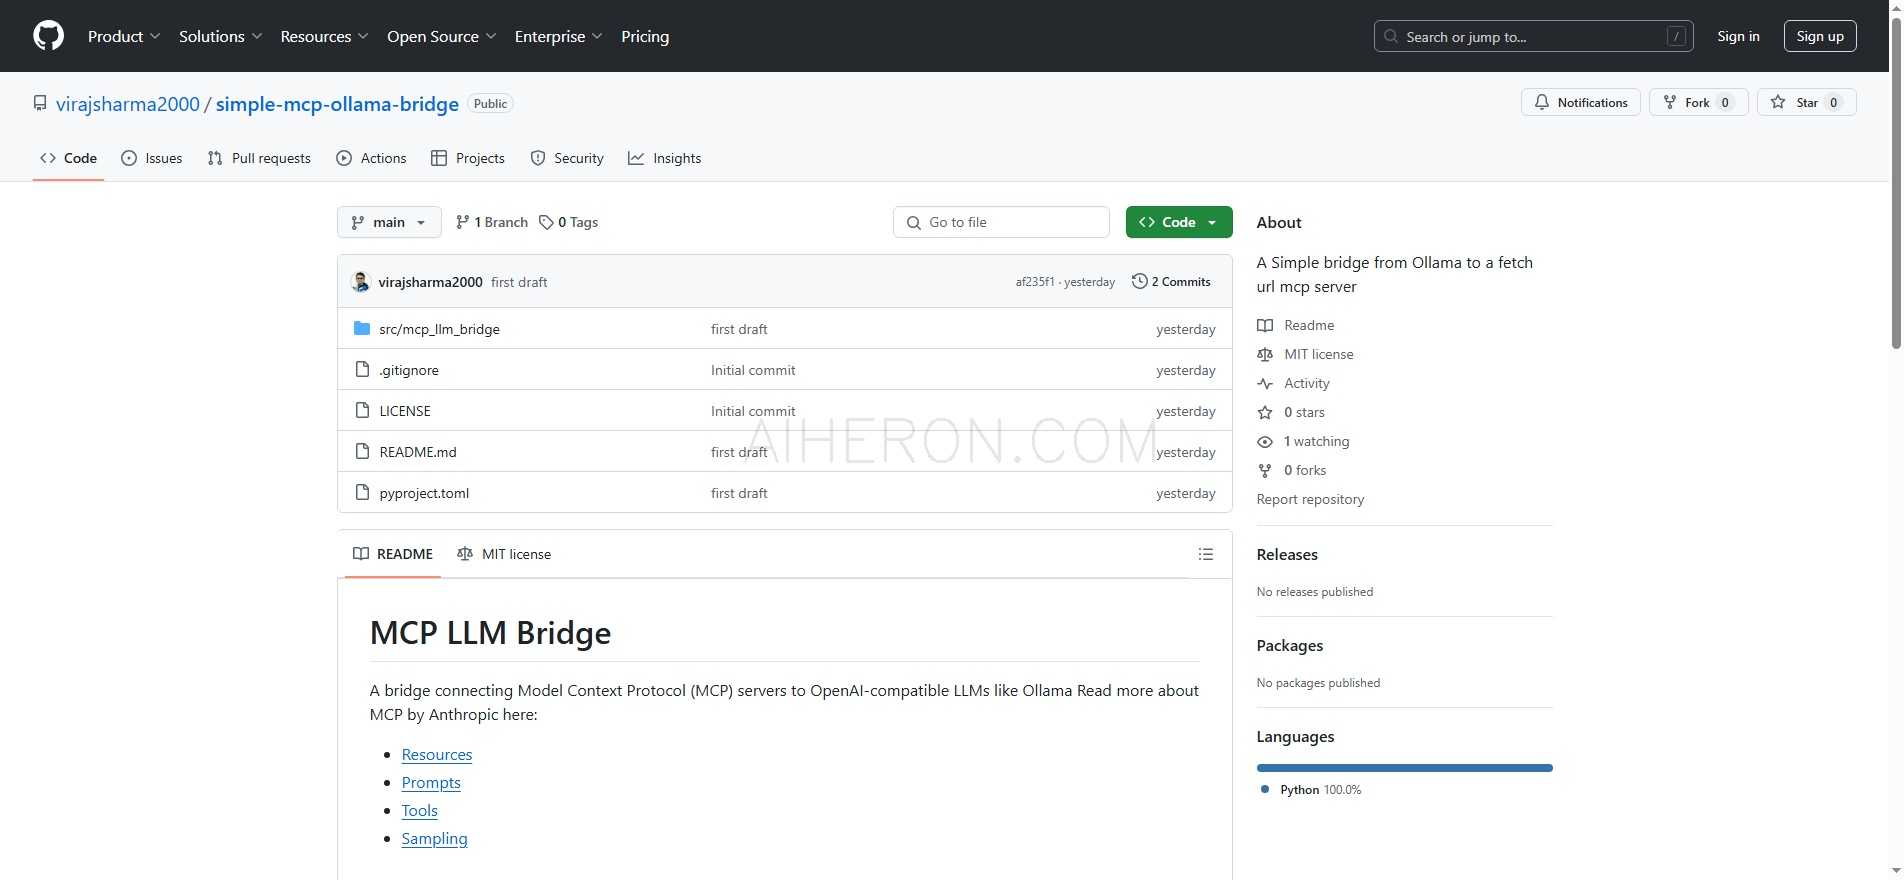Viewport: 1904px width, 880px height.
Task: Click the Fork button
Action: coord(1698,102)
